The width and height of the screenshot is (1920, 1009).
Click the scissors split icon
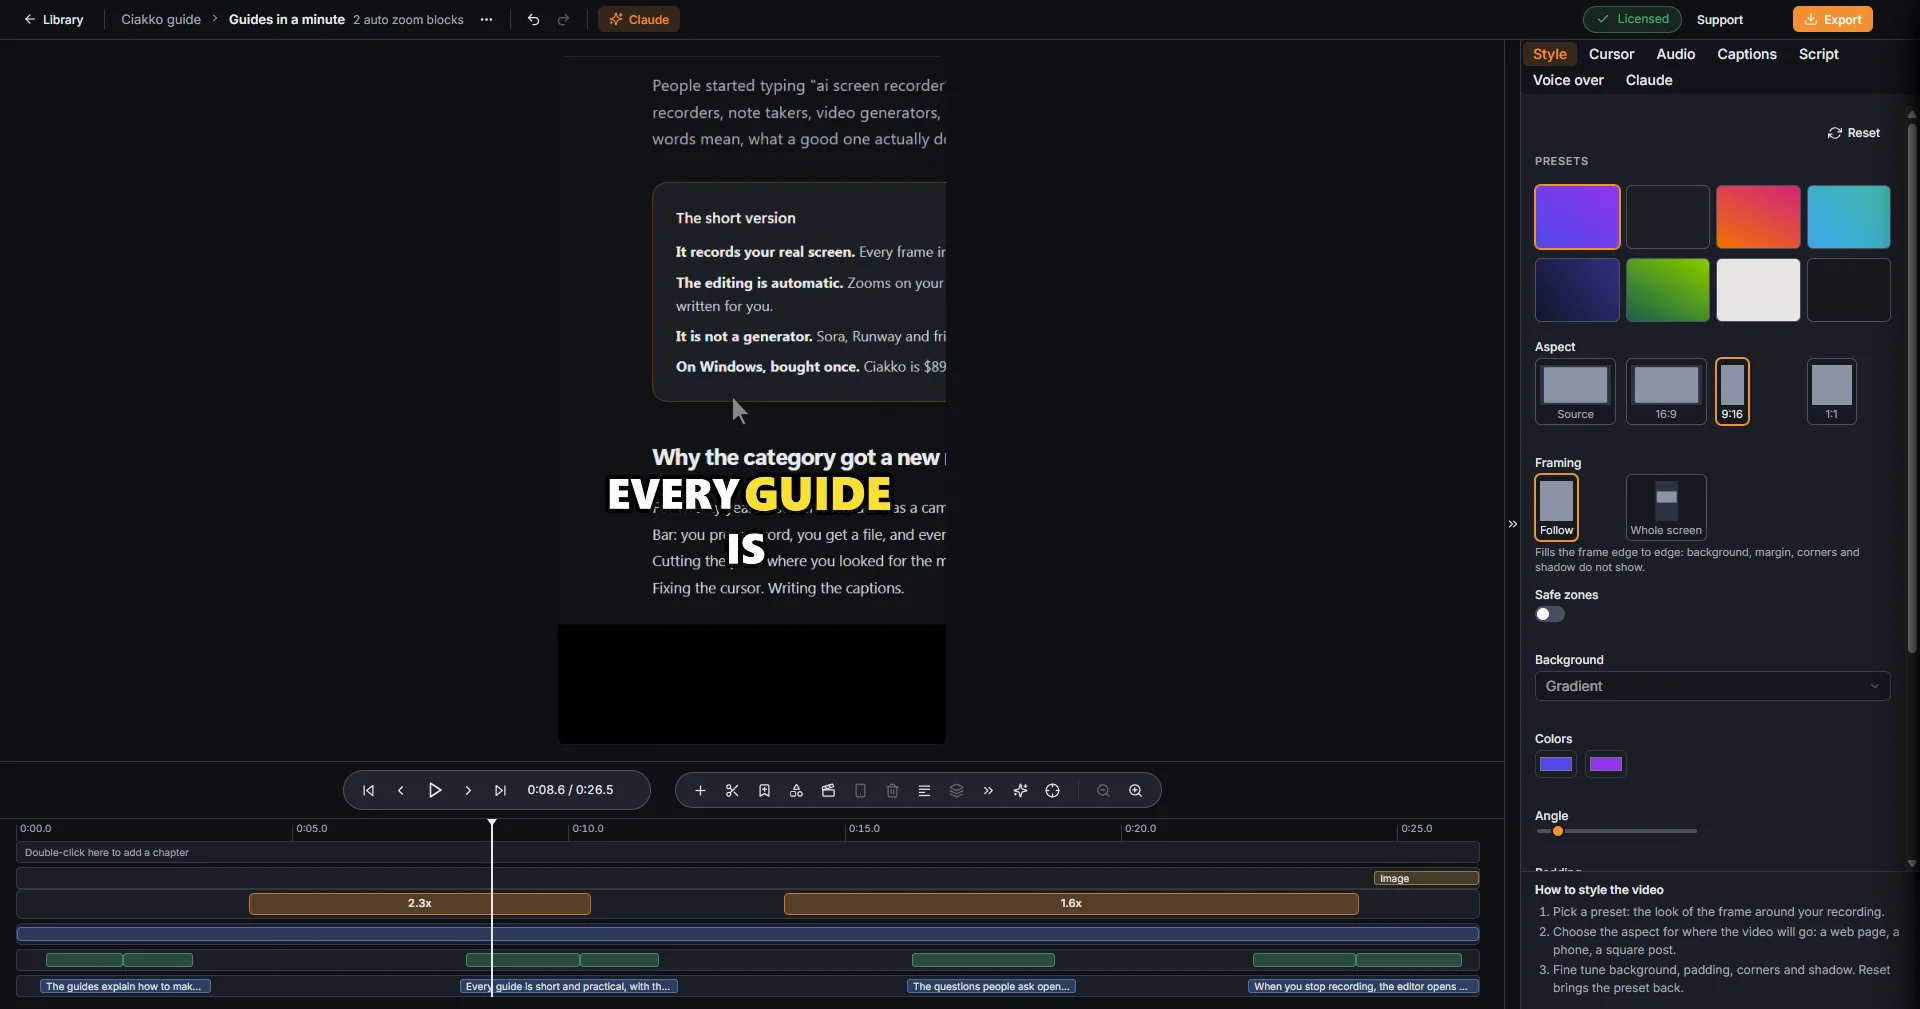[x=732, y=790]
